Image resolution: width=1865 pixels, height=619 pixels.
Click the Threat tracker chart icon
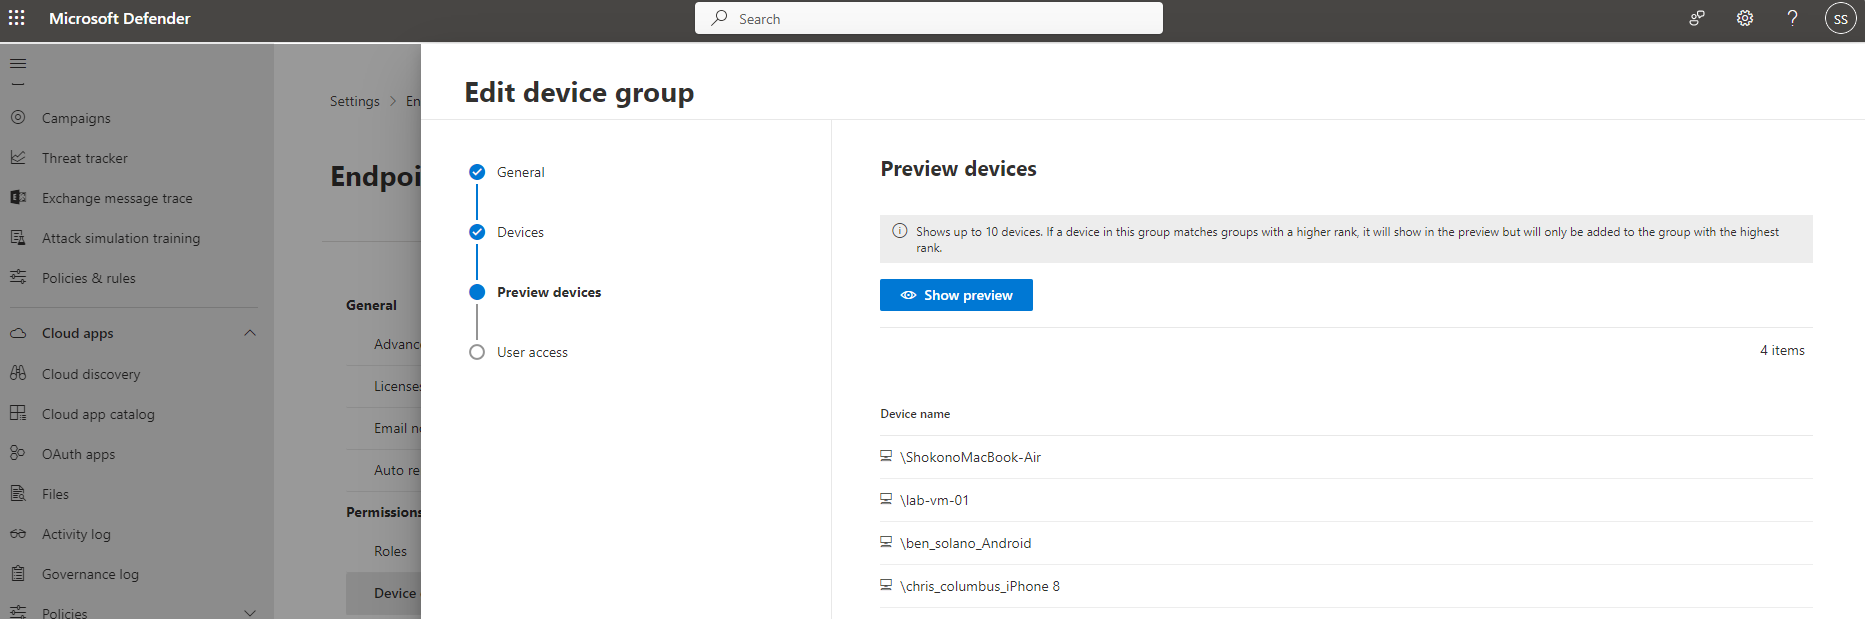click(x=18, y=157)
